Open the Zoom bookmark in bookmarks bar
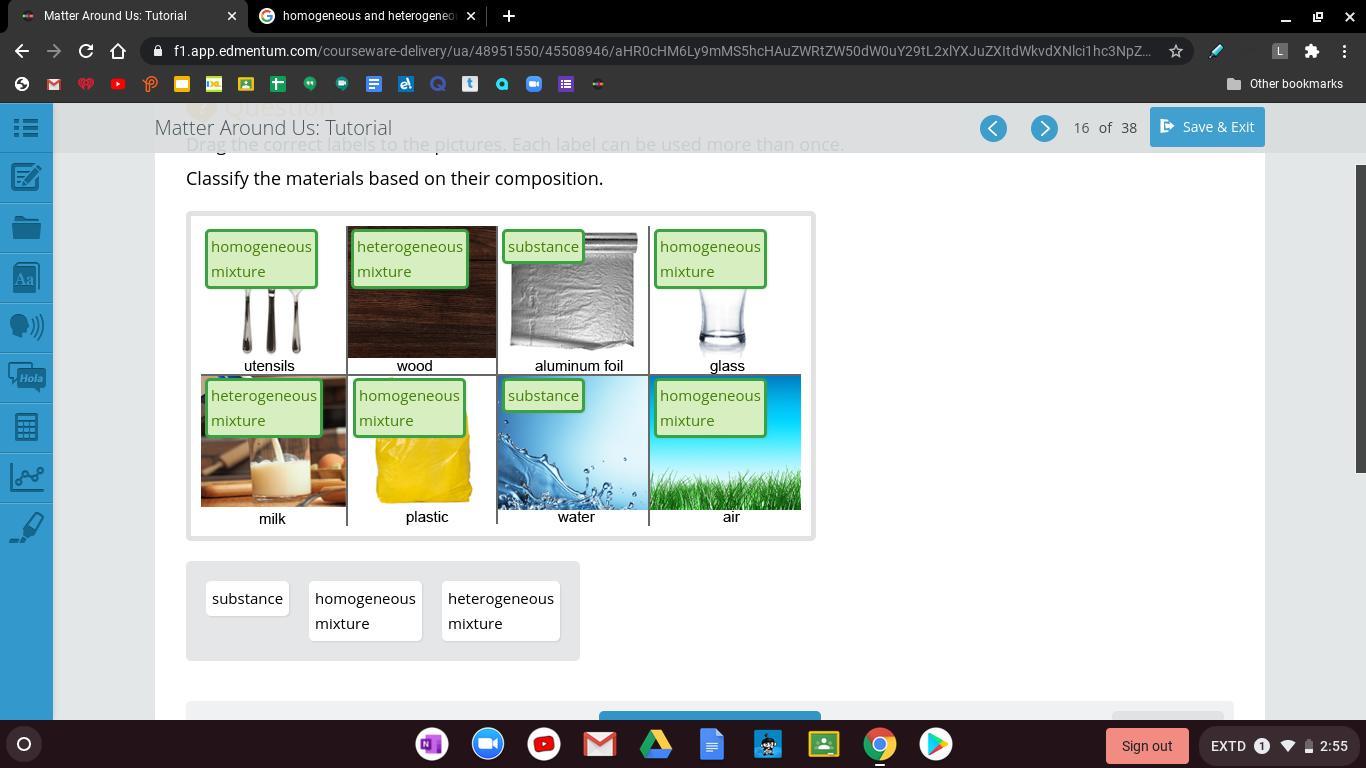Image resolution: width=1366 pixels, height=768 pixels. (534, 84)
